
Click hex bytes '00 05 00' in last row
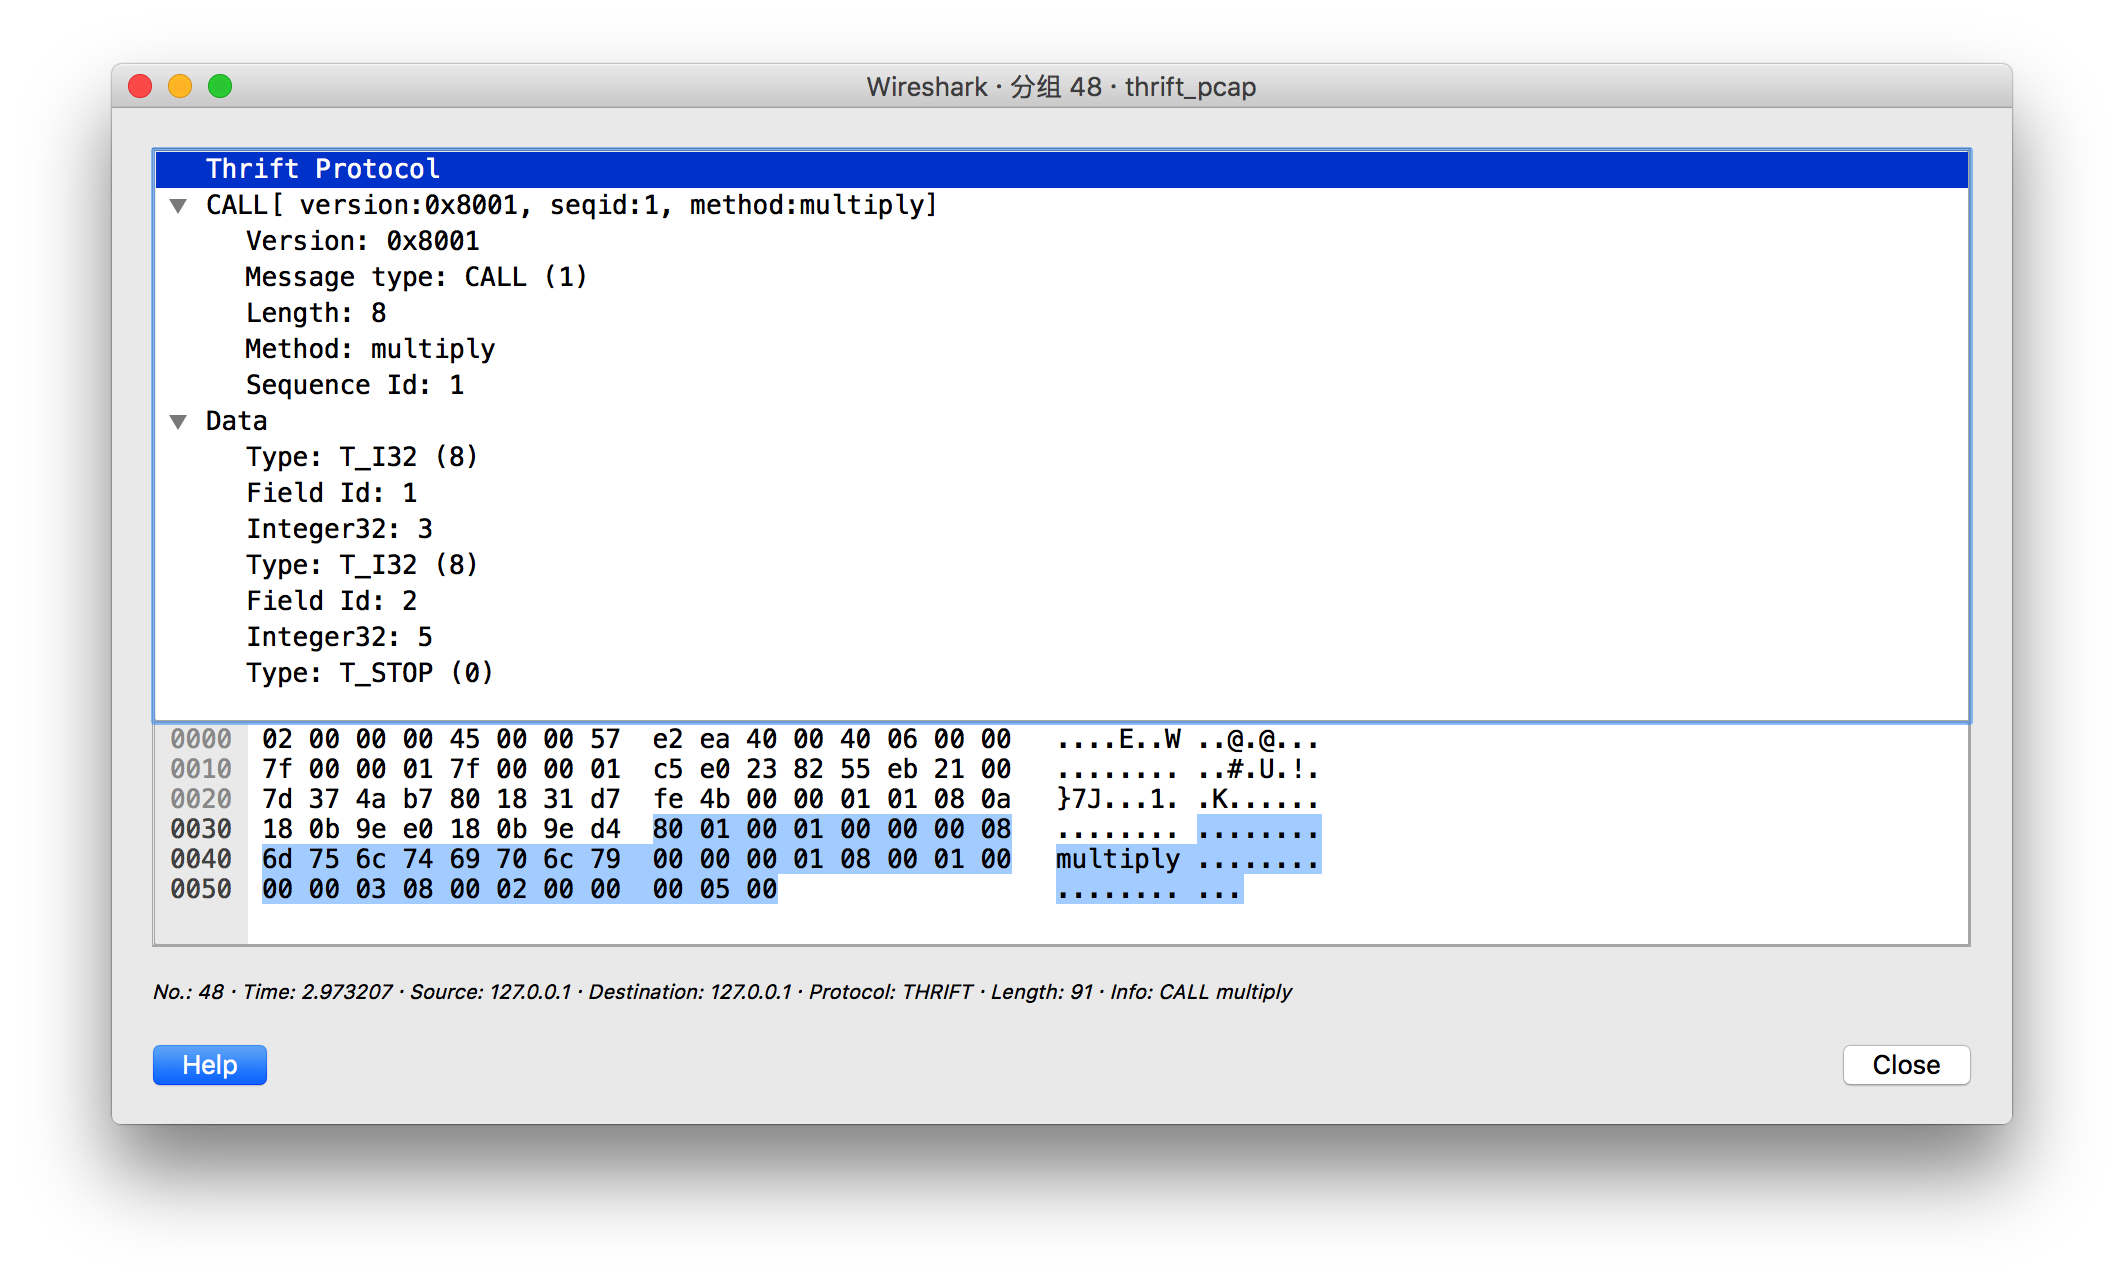pyautogui.click(x=715, y=889)
